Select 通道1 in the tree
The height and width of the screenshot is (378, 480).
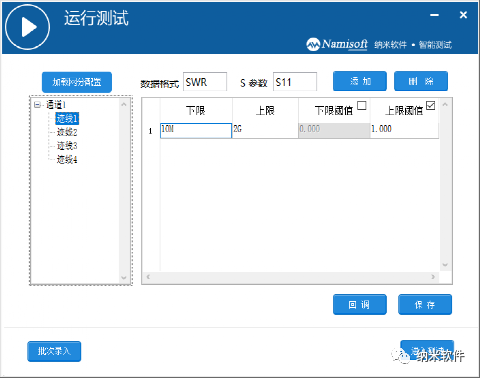(x=56, y=105)
